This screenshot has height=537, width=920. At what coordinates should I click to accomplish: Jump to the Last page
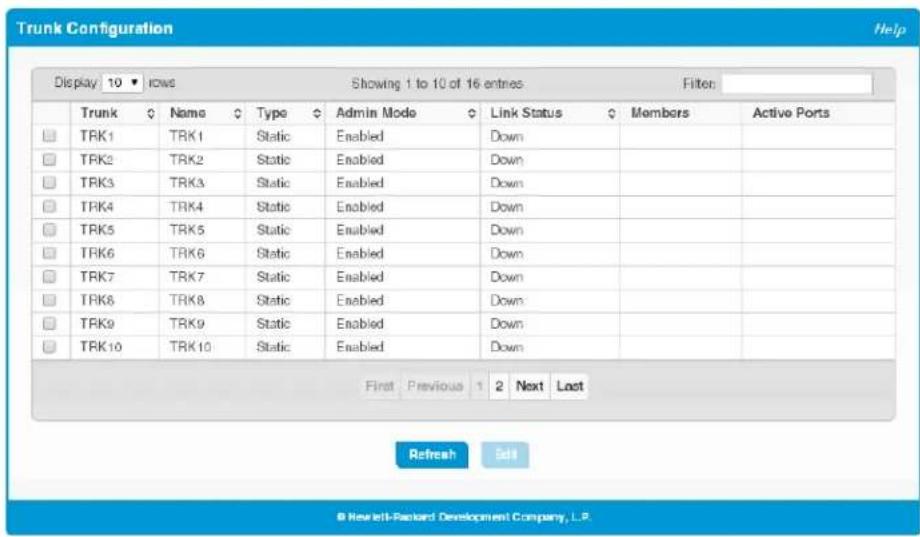[x=570, y=386]
